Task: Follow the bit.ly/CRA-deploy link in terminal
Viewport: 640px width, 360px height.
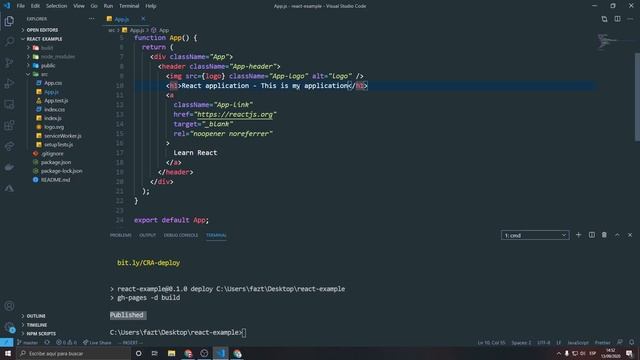Action: coord(149,263)
